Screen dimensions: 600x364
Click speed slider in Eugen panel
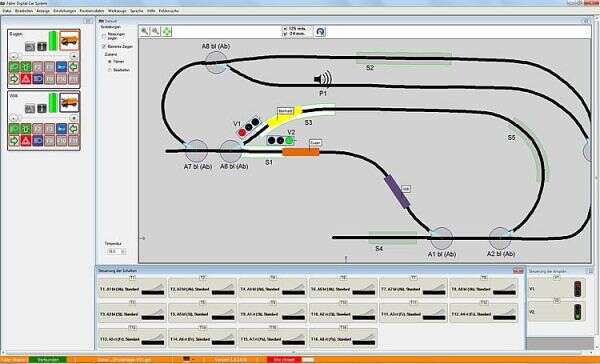coord(44,56)
